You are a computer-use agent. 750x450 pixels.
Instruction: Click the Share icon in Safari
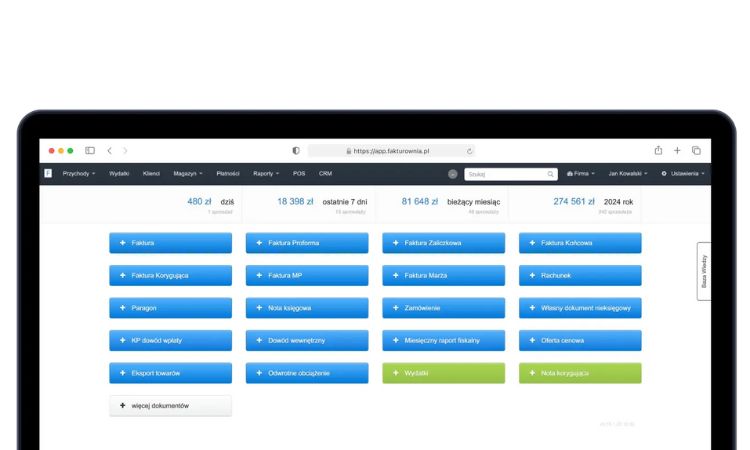coord(659,151)
